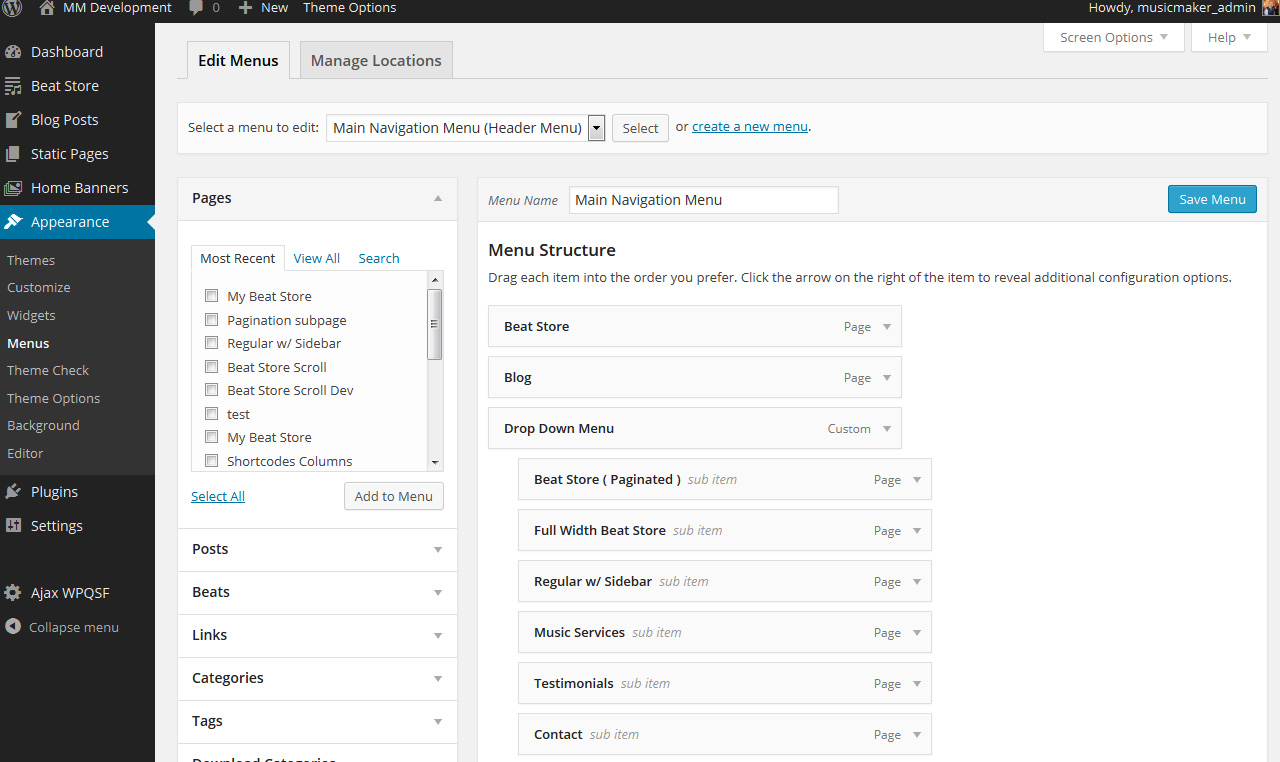Click the Menu Name text field

(x=703, y=200)
